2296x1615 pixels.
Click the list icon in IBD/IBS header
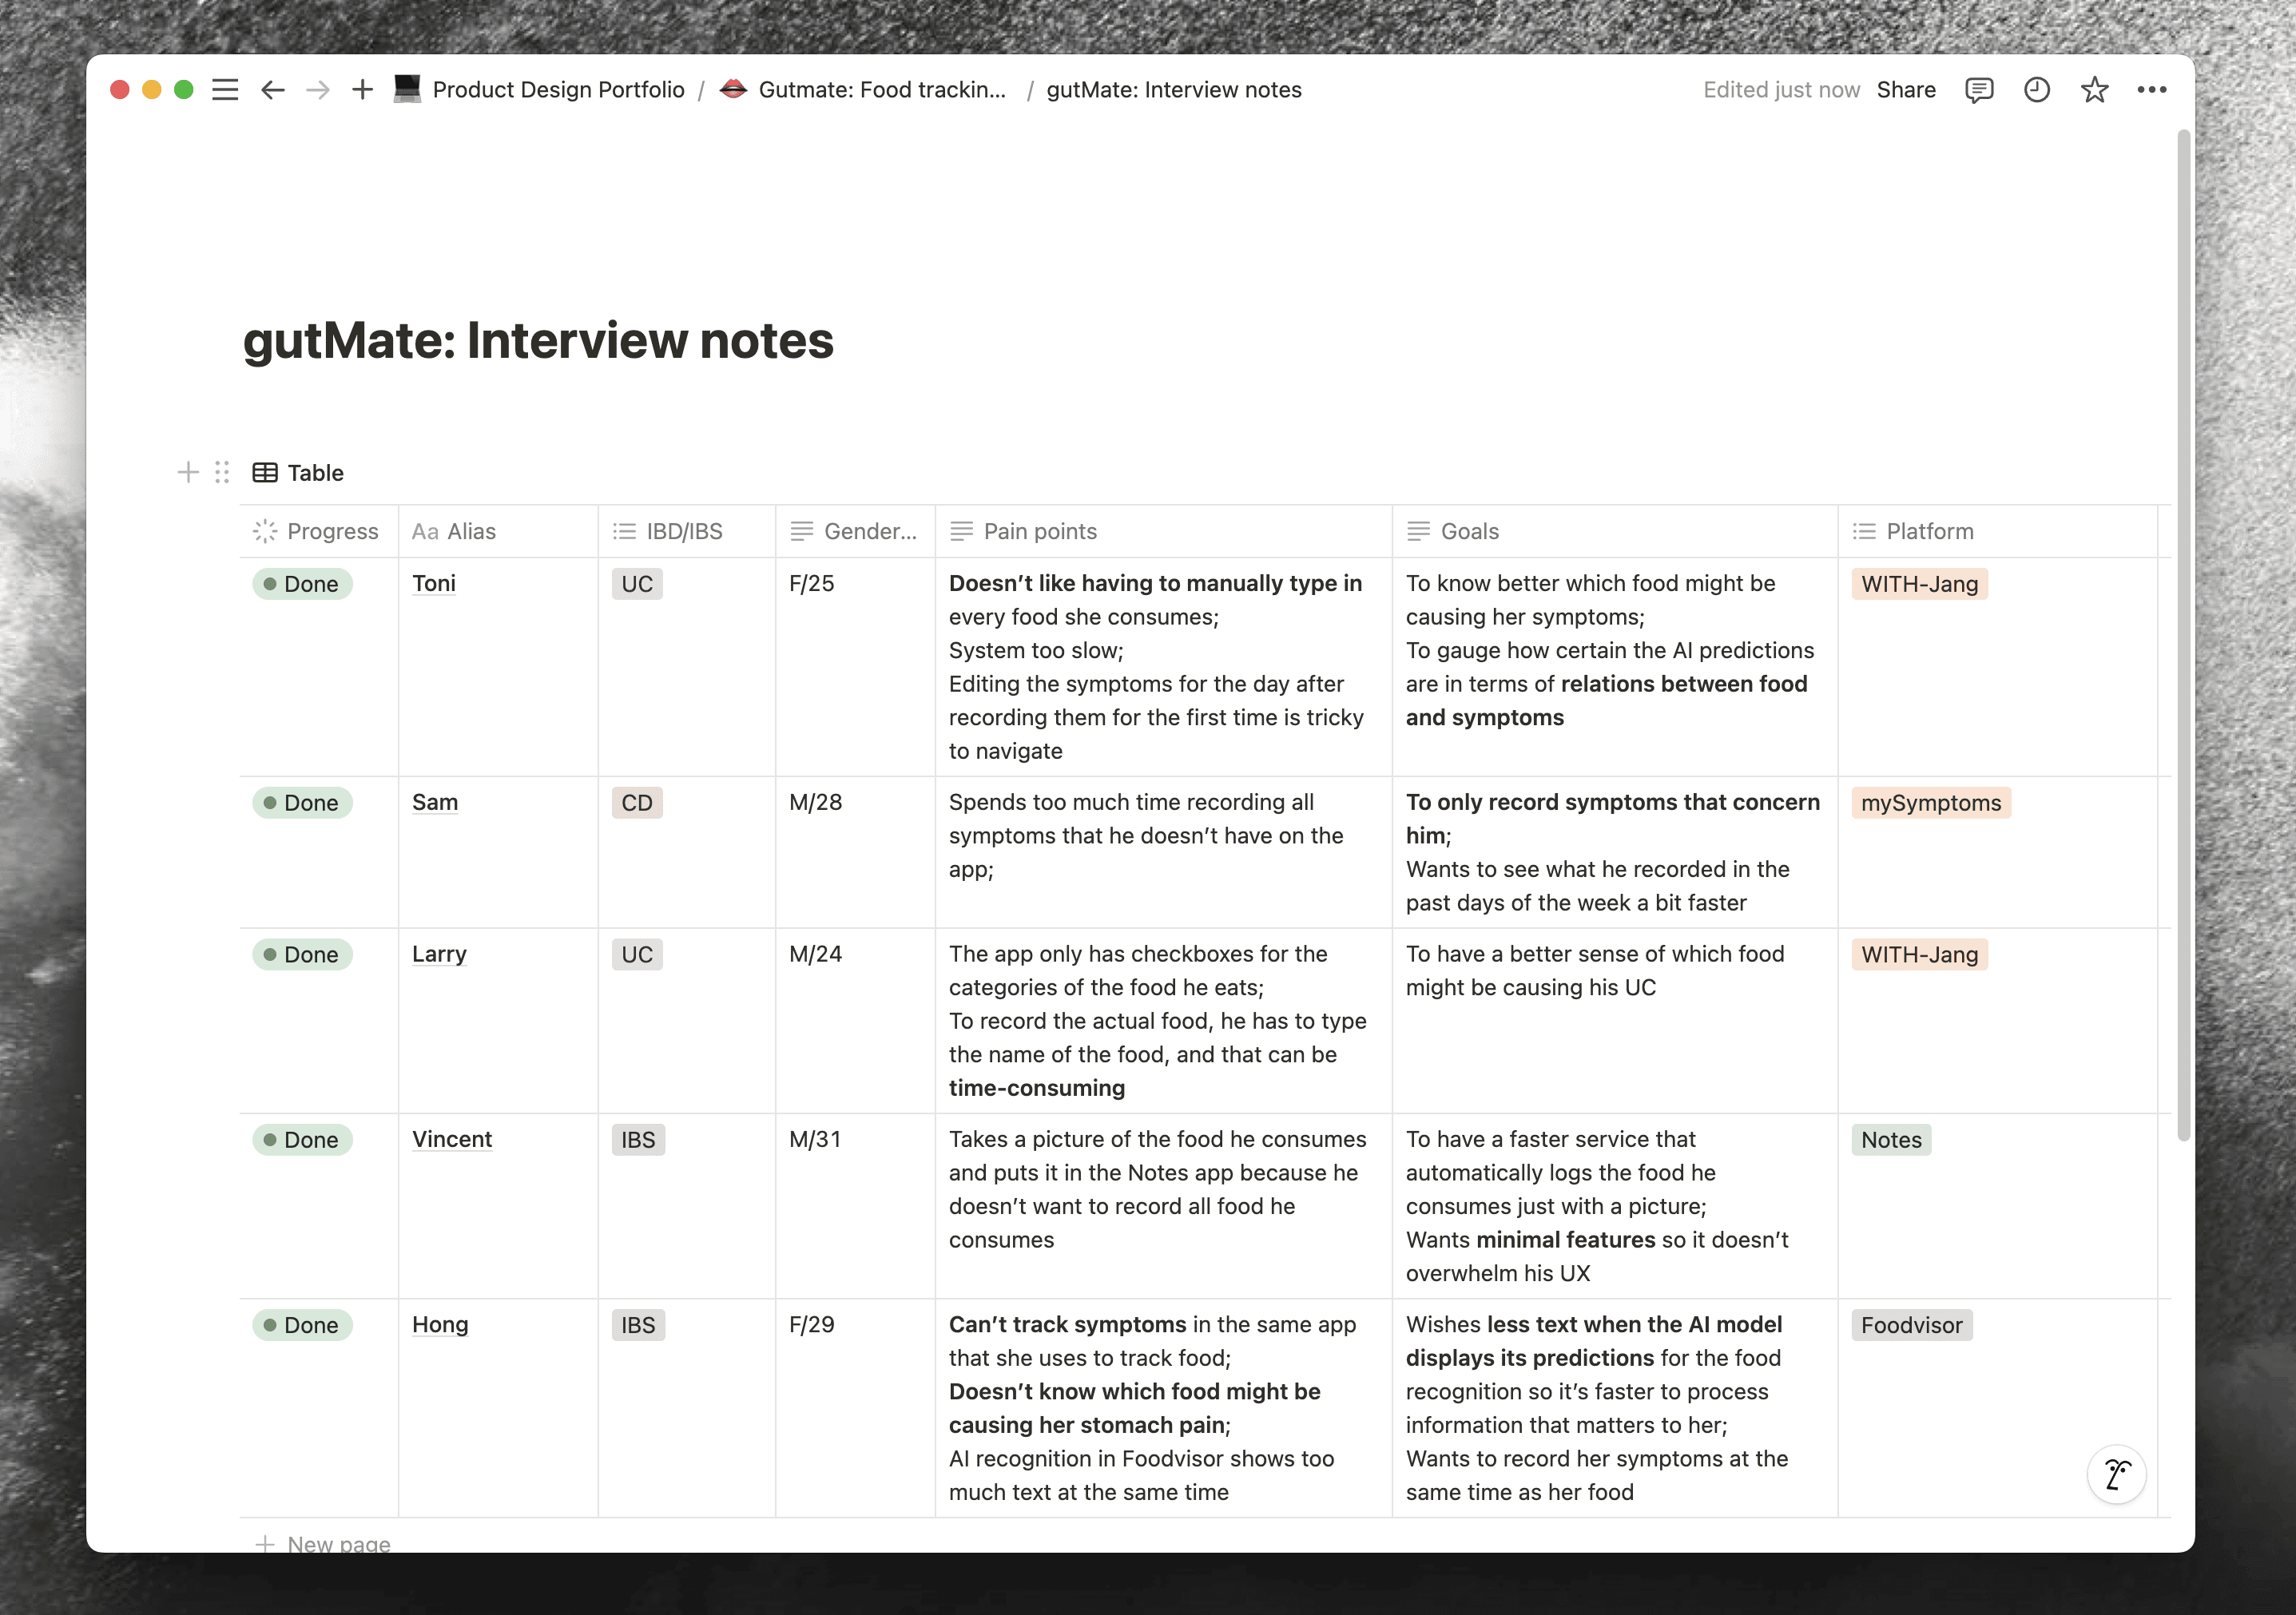pyautogui.click(x=624, y=532)
